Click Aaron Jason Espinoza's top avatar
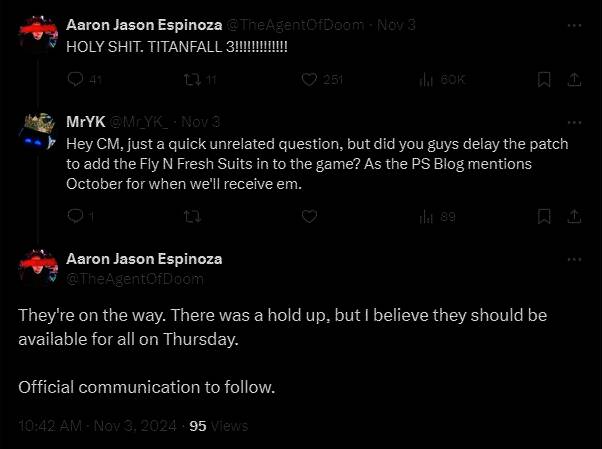 point(38,35)
